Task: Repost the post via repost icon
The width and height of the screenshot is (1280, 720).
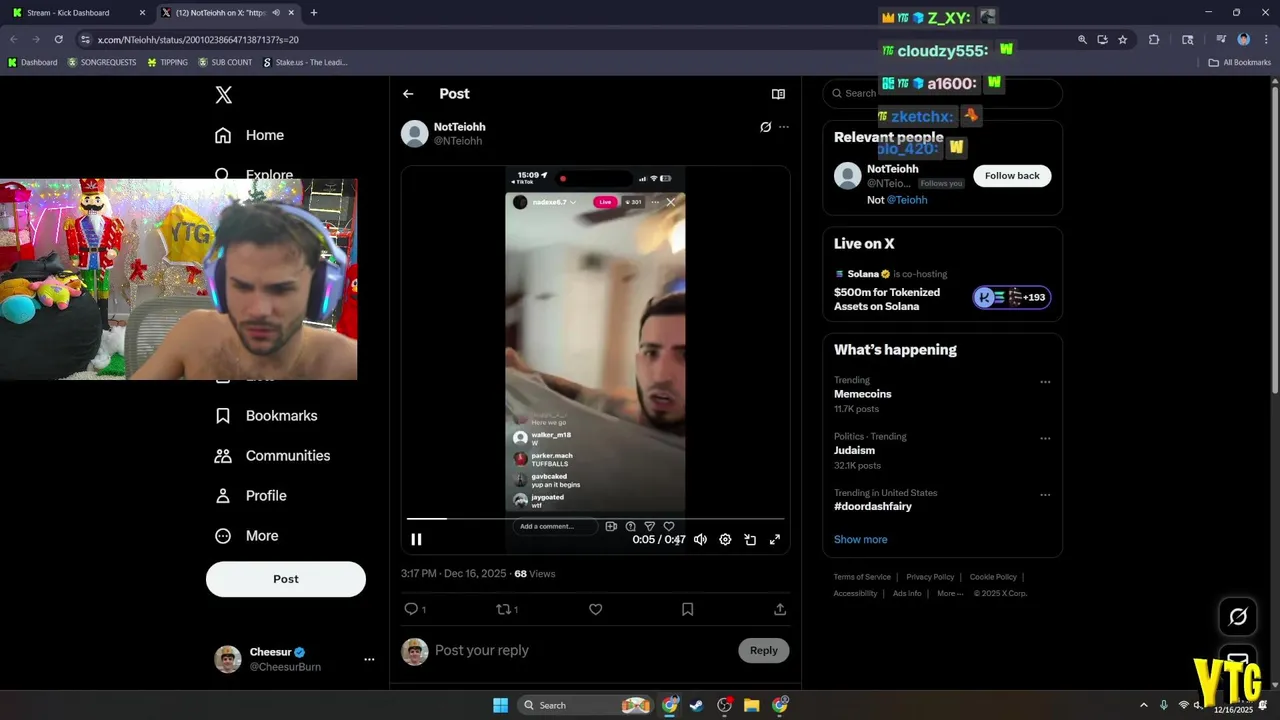Action: click(x=503, y=609)
